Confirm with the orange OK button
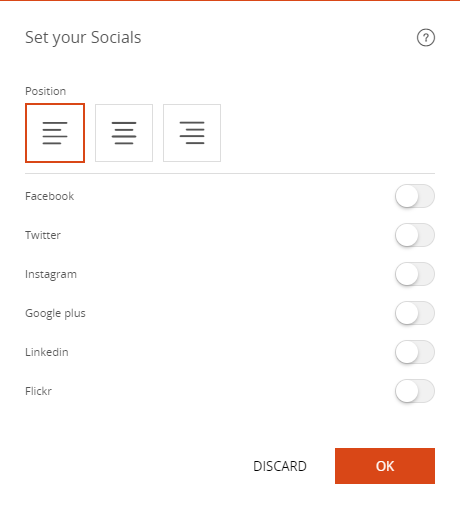 385,466
